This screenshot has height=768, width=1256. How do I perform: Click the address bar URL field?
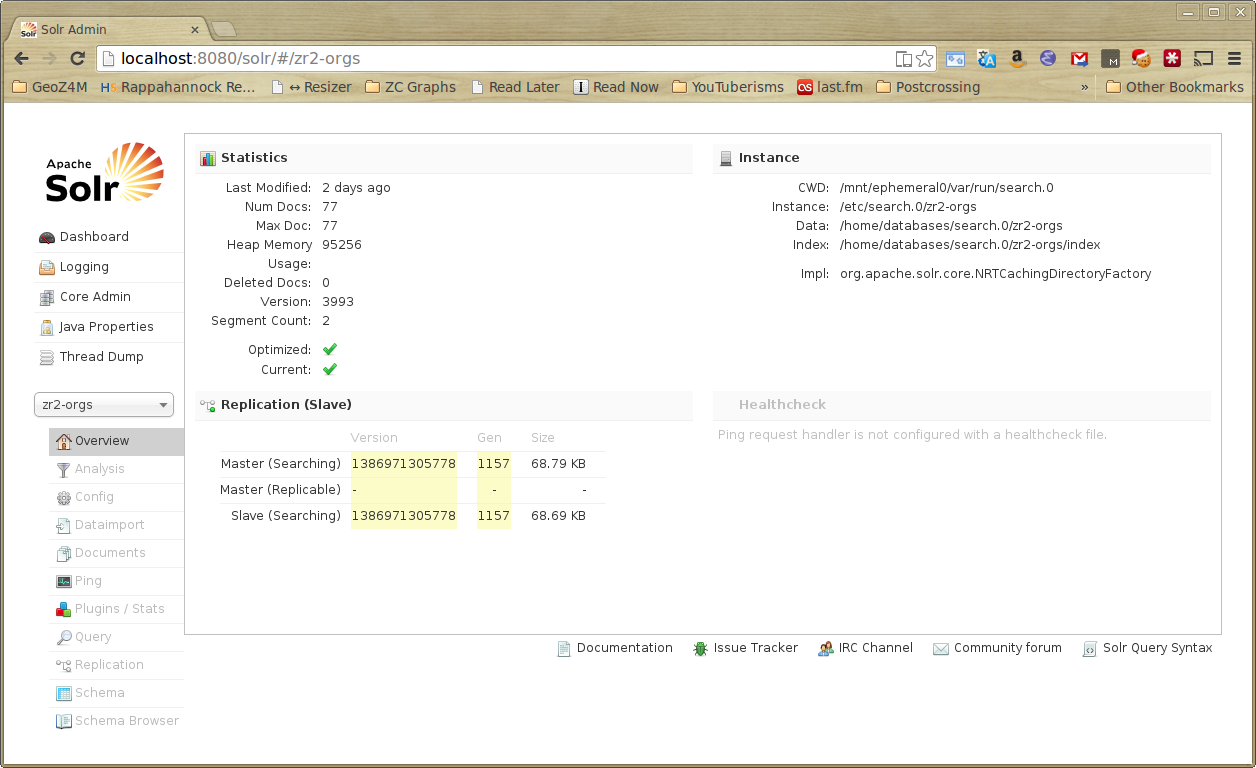click(x=500, y=59)
